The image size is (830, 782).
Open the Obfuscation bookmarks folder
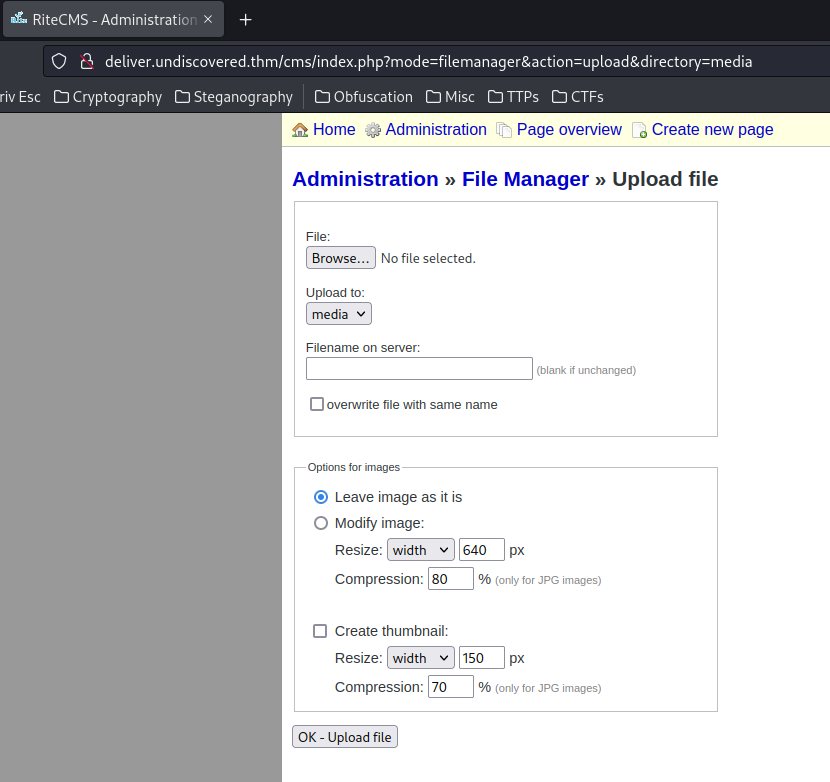[363, 97]
